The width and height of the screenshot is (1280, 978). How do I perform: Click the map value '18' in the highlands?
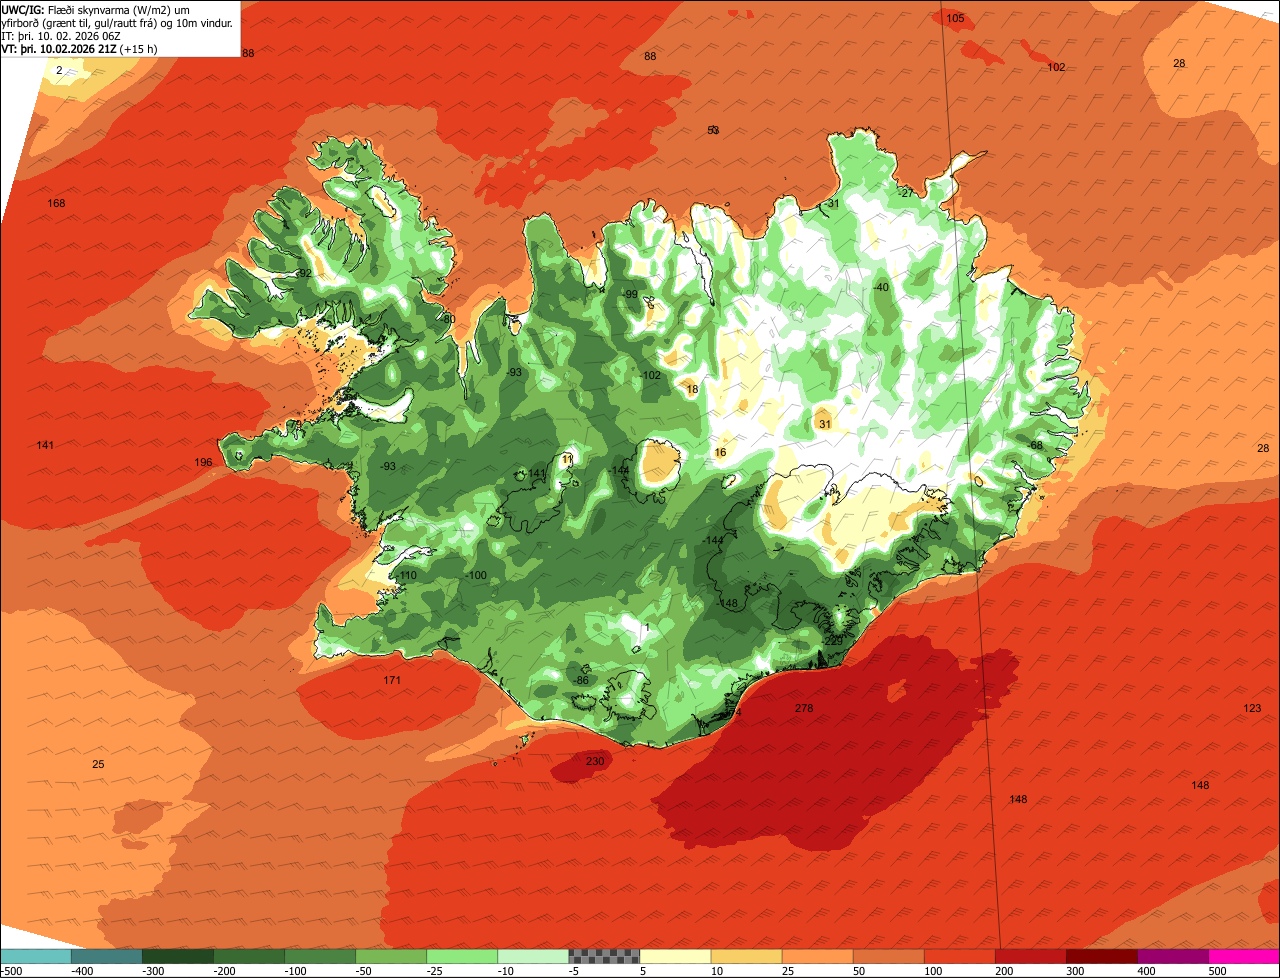(x=692, y=389)
